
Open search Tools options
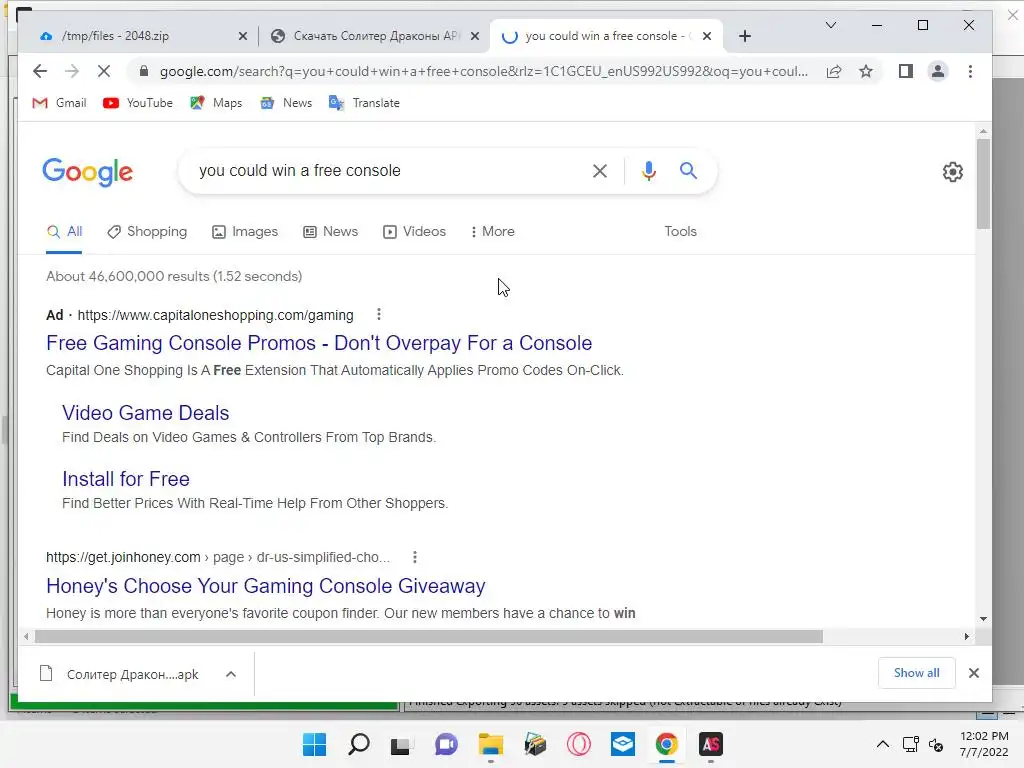click(x=680, y=231)
